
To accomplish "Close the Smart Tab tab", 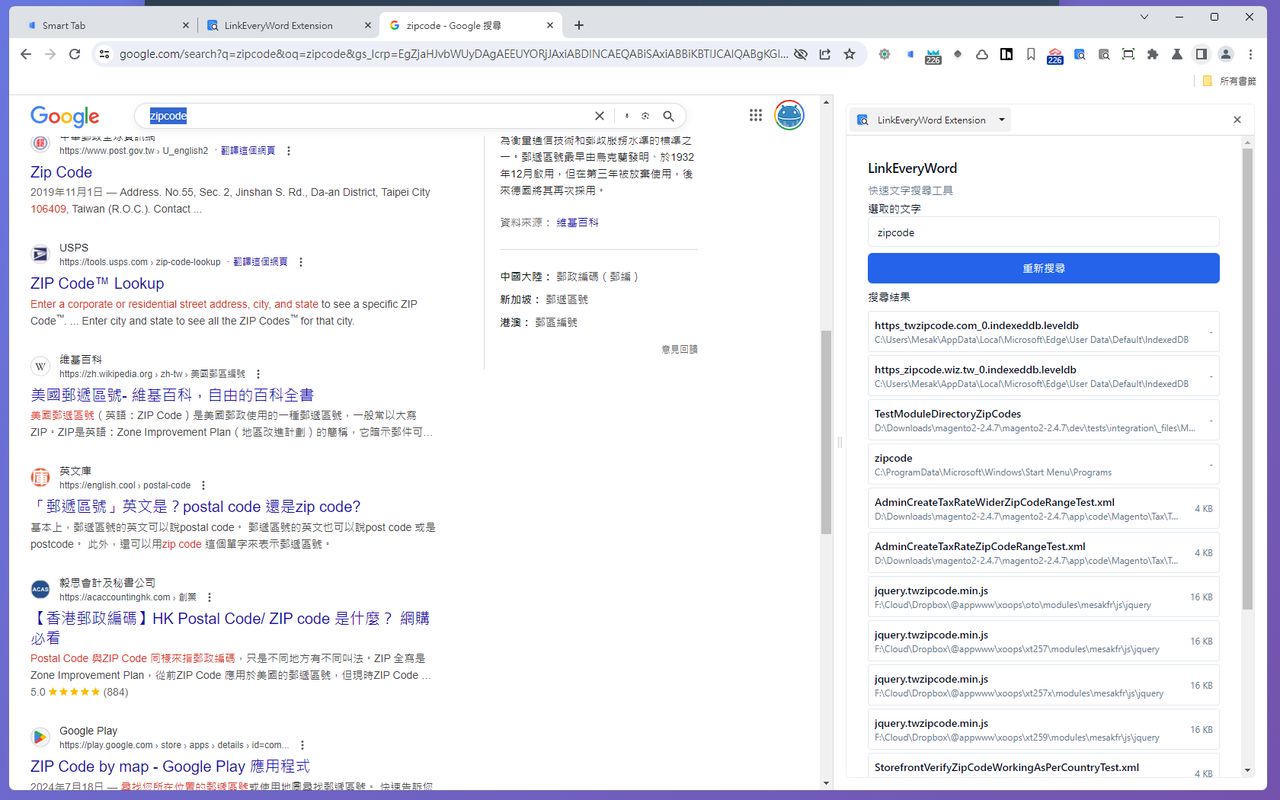I will point(185,25).
